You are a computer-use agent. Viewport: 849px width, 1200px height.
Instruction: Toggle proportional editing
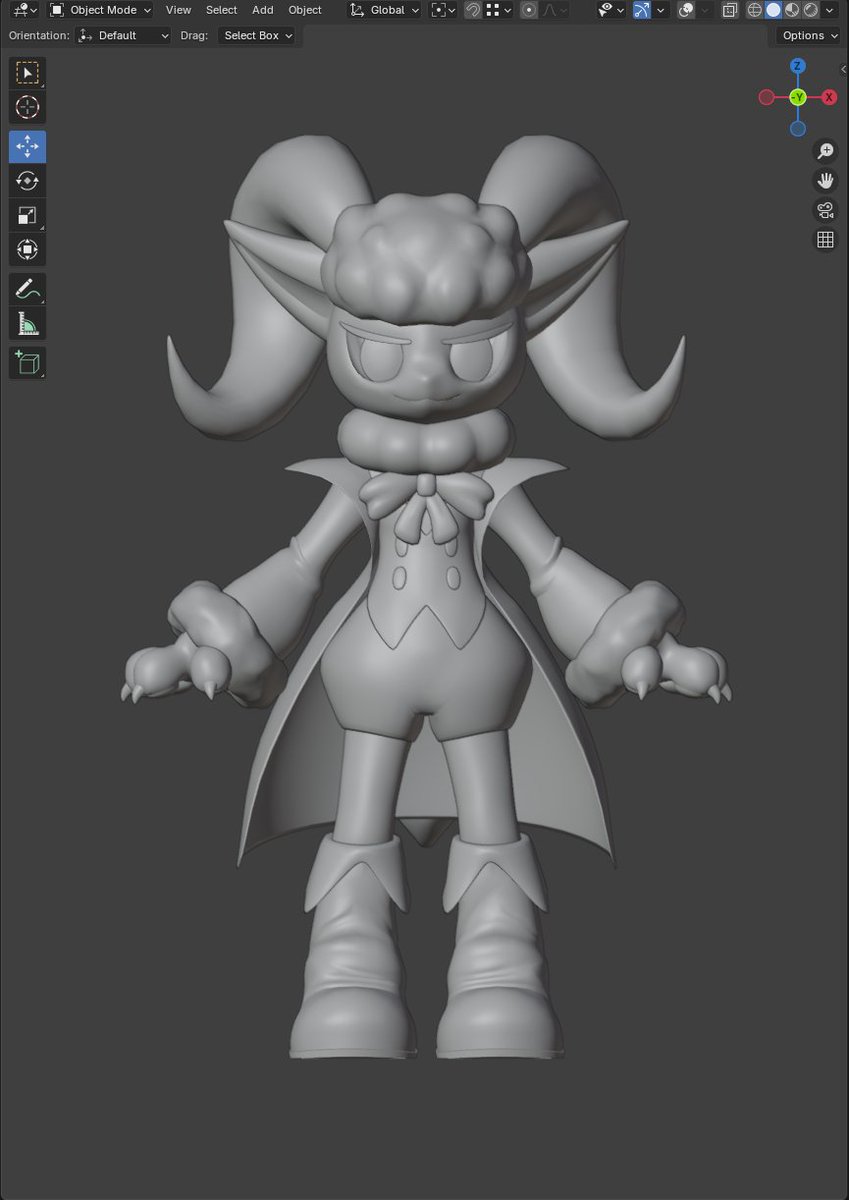pos(528,10)
